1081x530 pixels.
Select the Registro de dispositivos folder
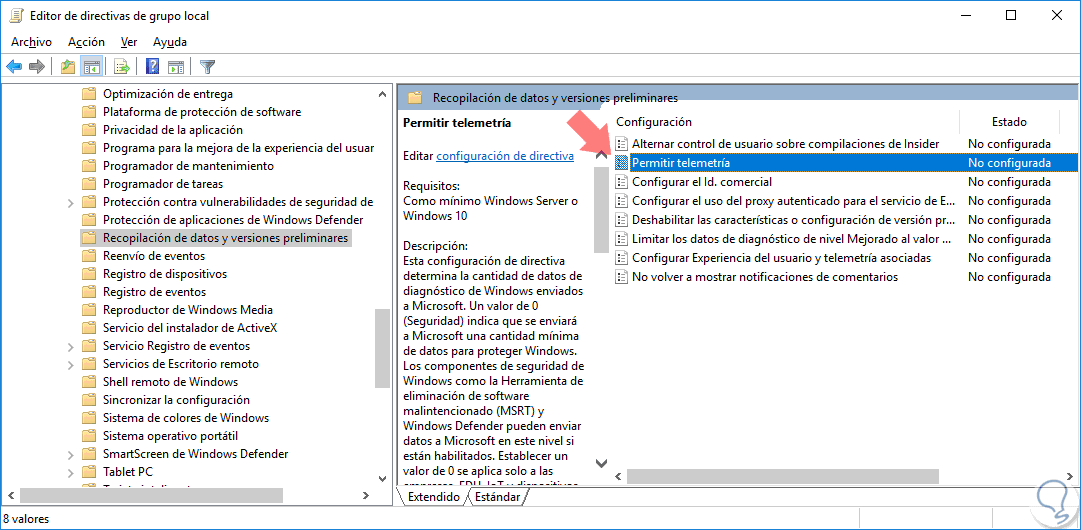coord(165,274)
